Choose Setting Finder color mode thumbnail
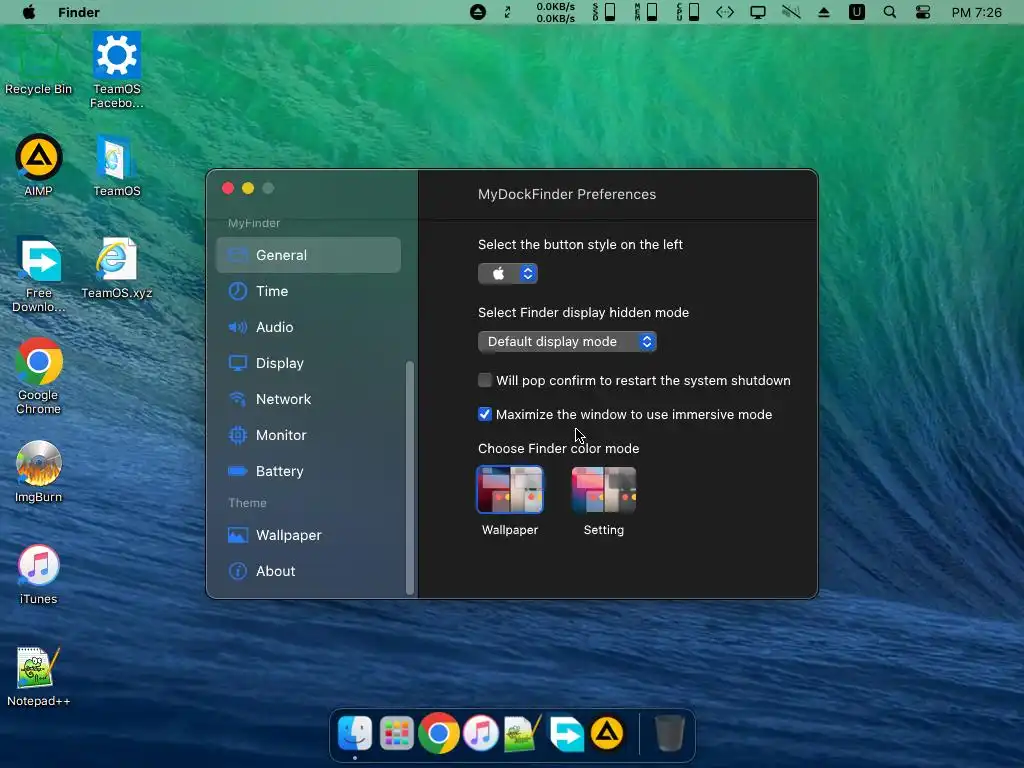Screen dimensions: 1024x768 [603, 490]
